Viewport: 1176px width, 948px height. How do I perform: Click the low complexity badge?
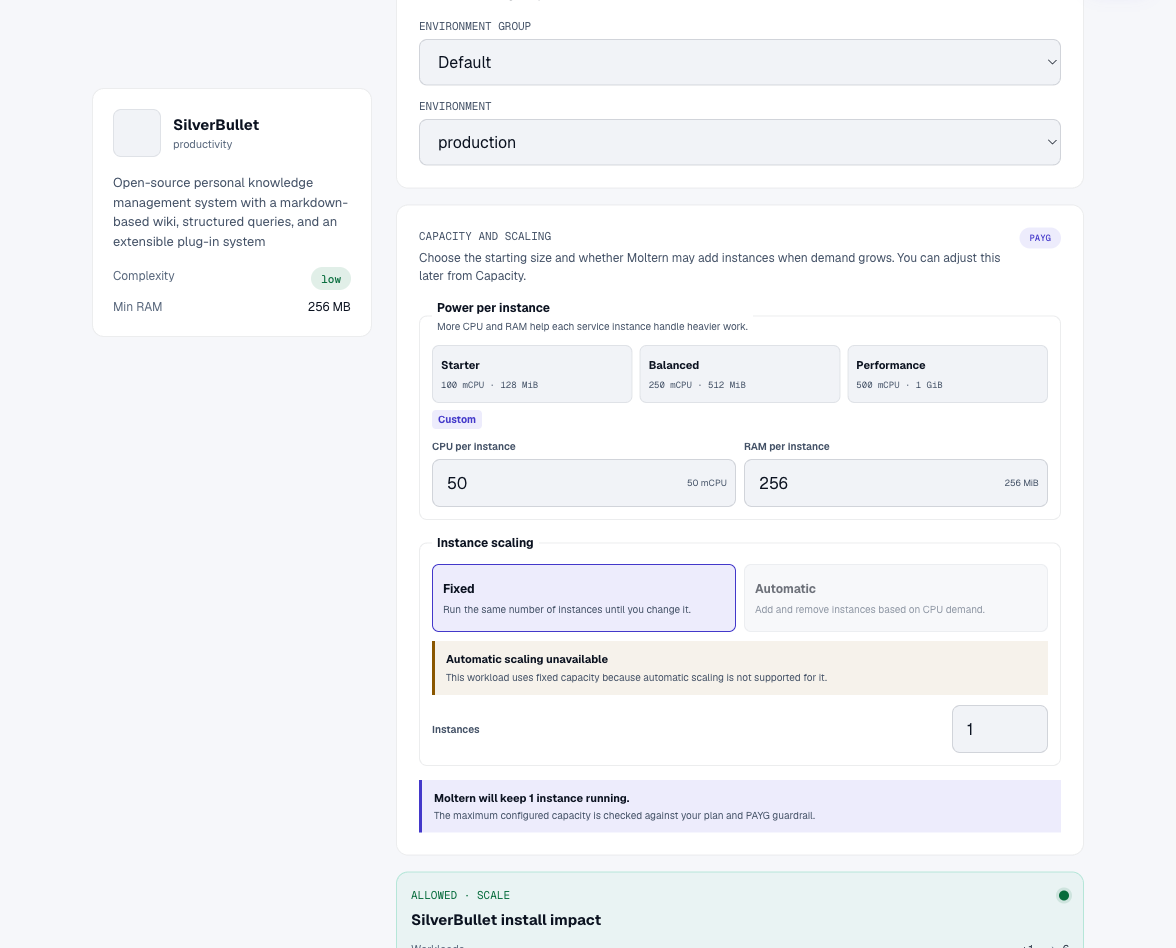(331, 279)
